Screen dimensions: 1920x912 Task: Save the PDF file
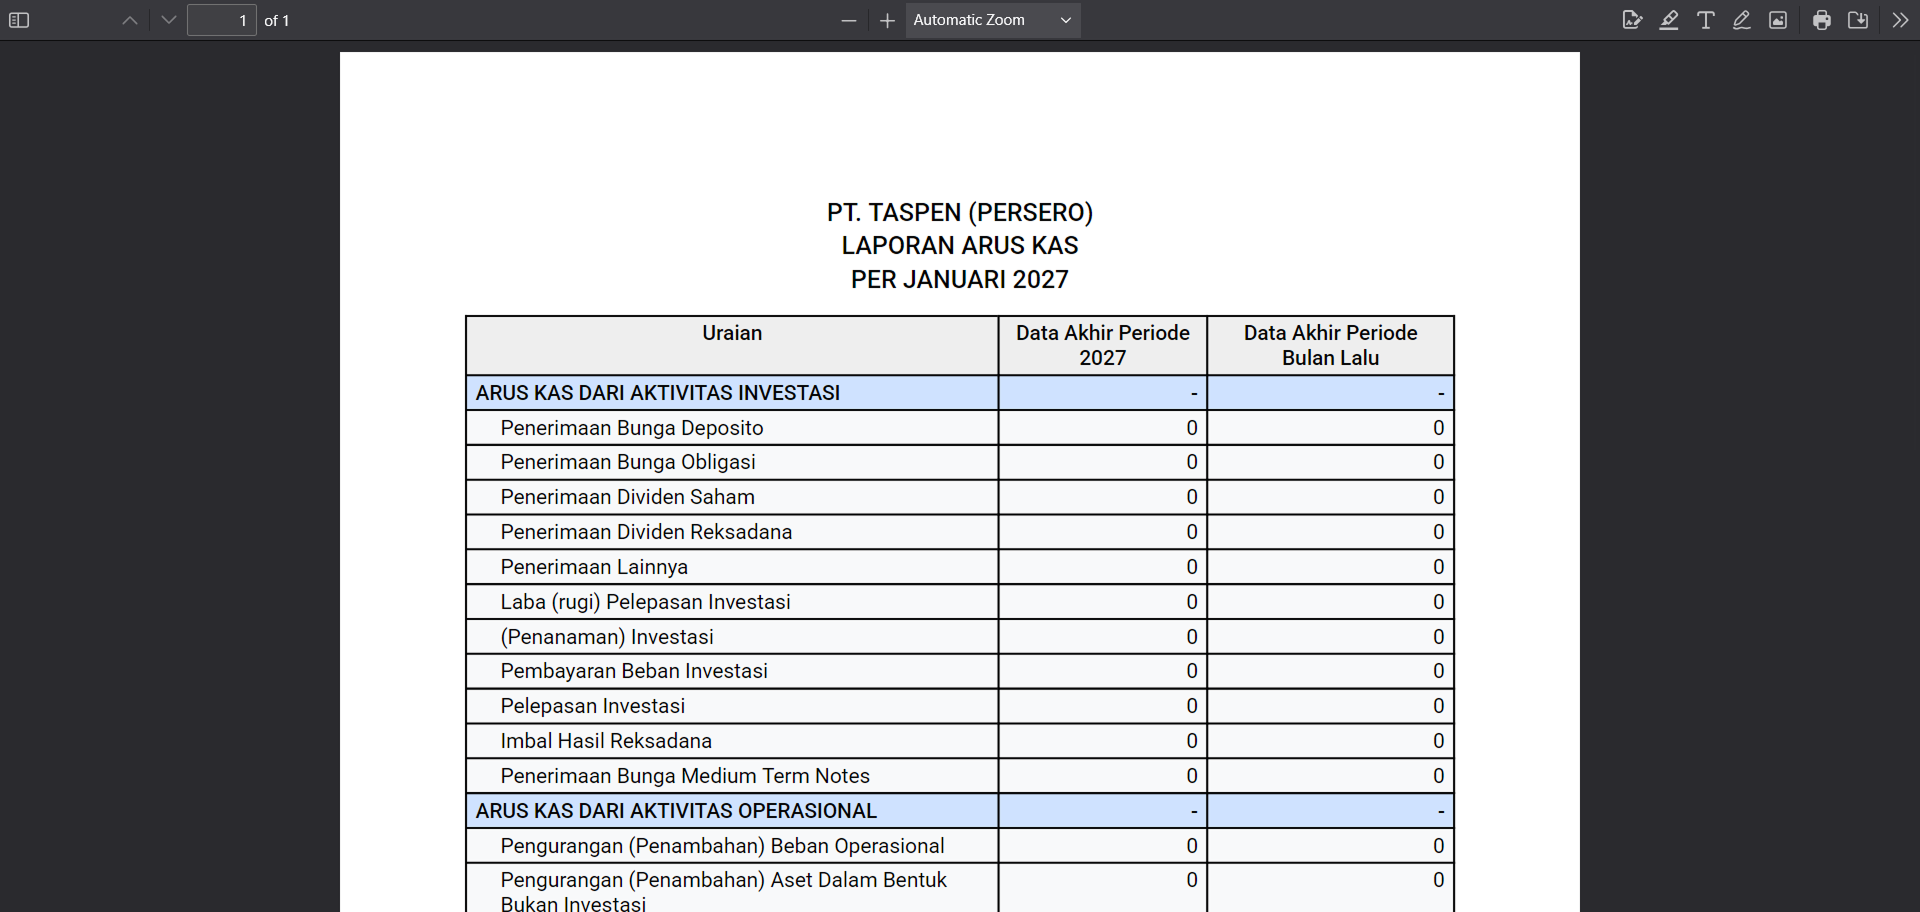(1858, 20)
